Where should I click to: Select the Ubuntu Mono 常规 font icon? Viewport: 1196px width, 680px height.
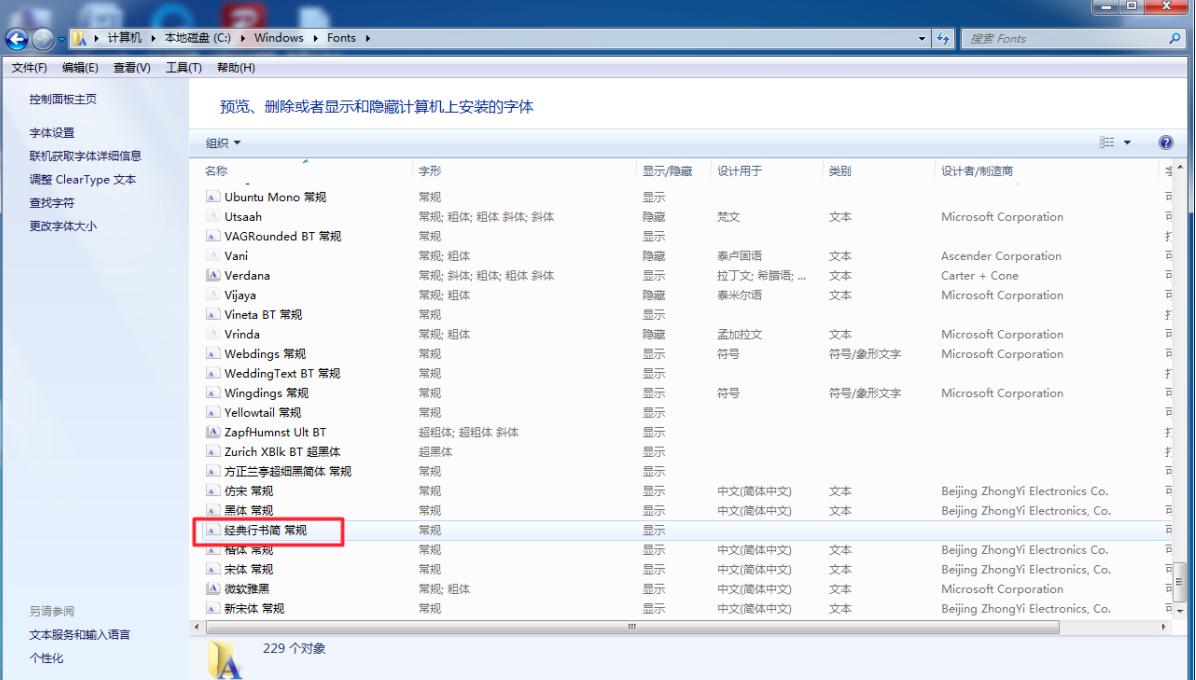tap(213, 197)
